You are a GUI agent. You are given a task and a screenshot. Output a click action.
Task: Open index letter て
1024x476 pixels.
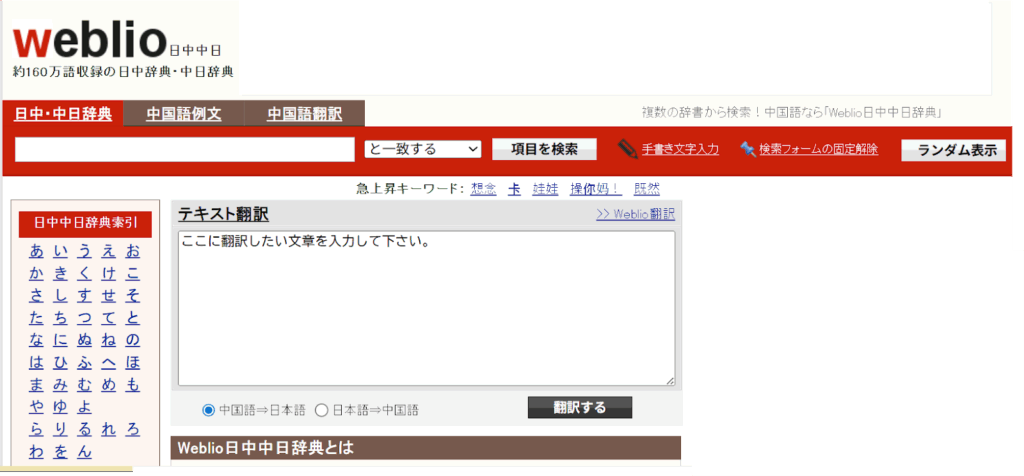pyautogui.click(x=108, y=319)
